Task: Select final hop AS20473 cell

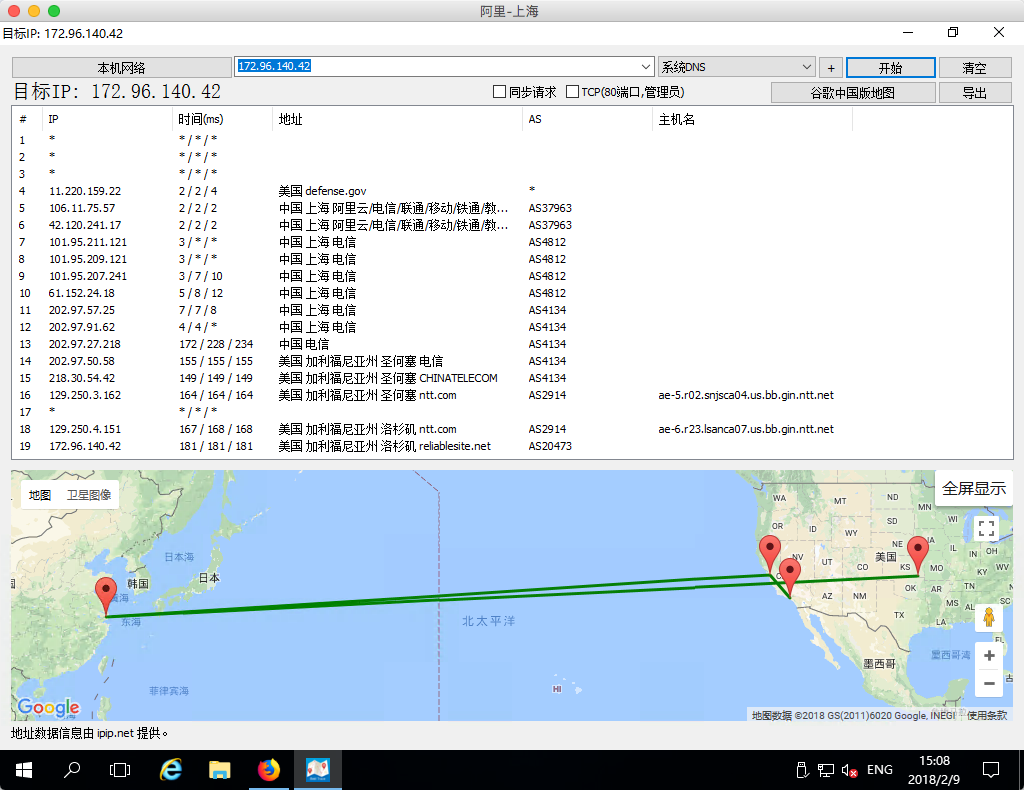Action: 550,446
